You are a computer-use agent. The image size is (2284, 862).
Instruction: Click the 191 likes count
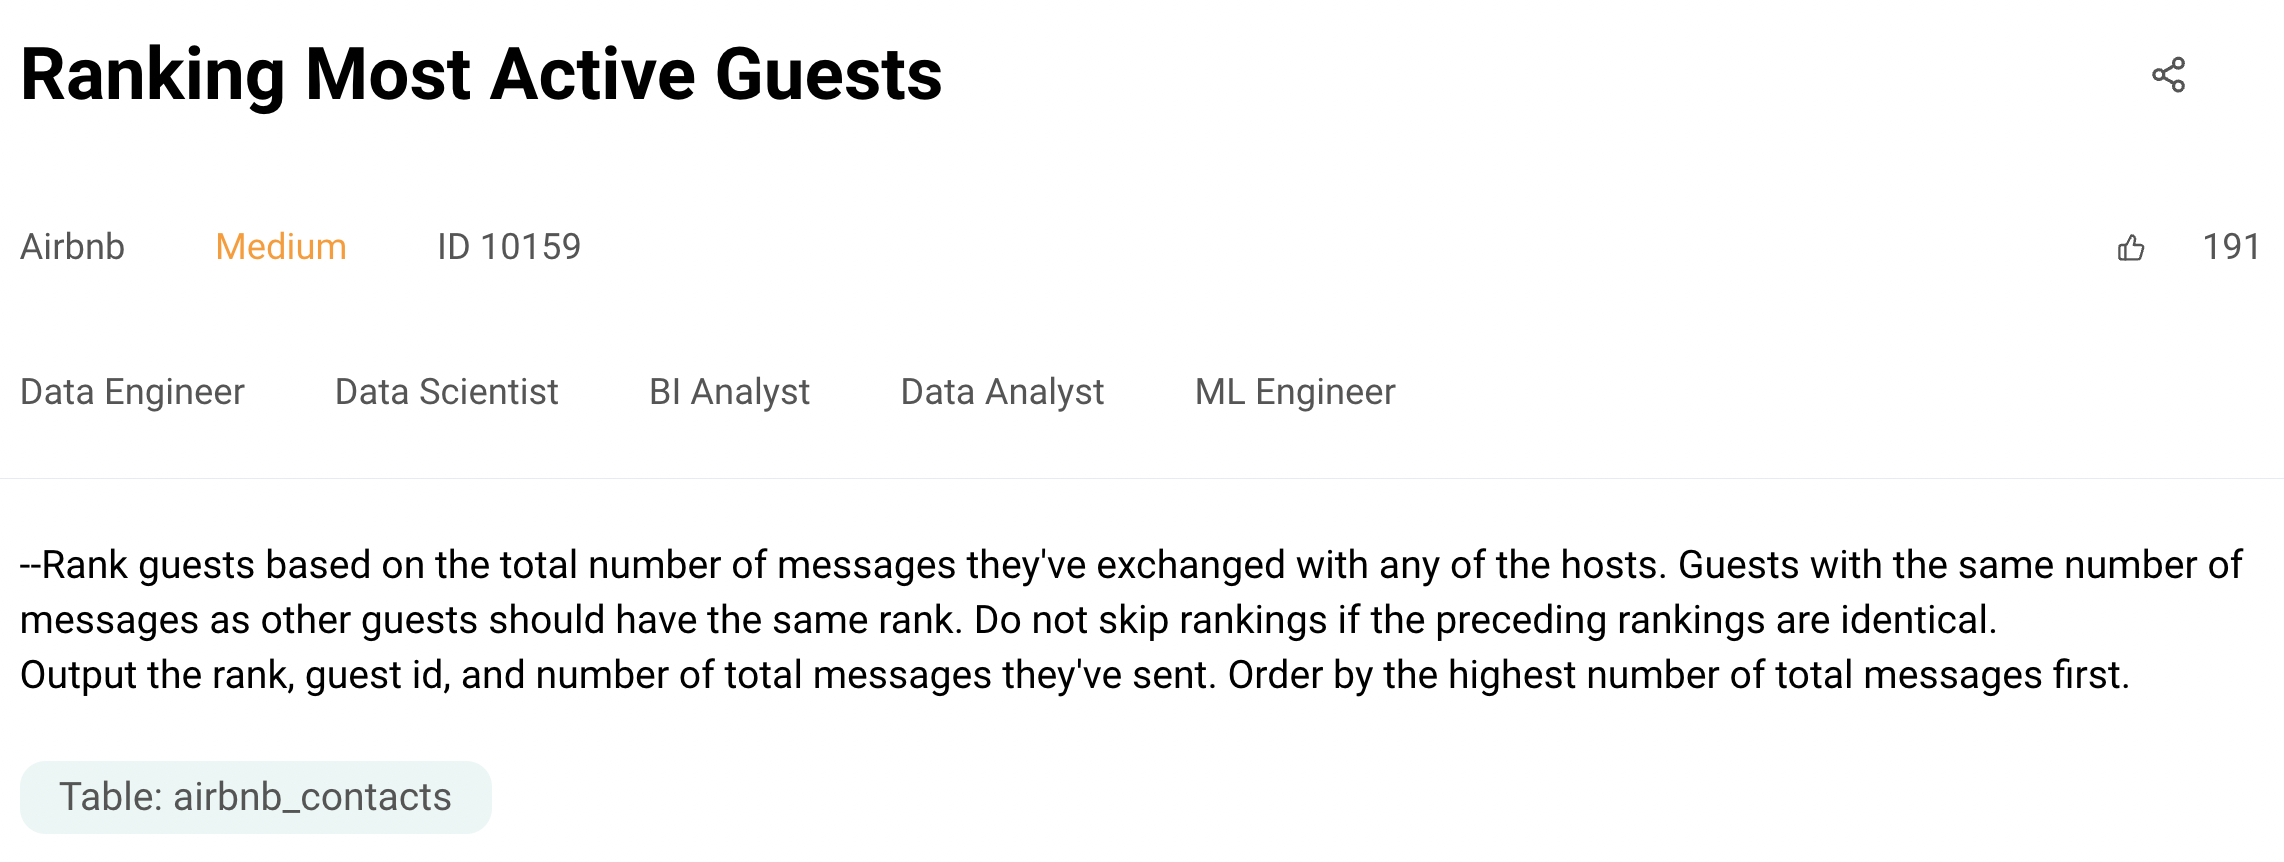pyautogui.click(x=2231, y=247)
